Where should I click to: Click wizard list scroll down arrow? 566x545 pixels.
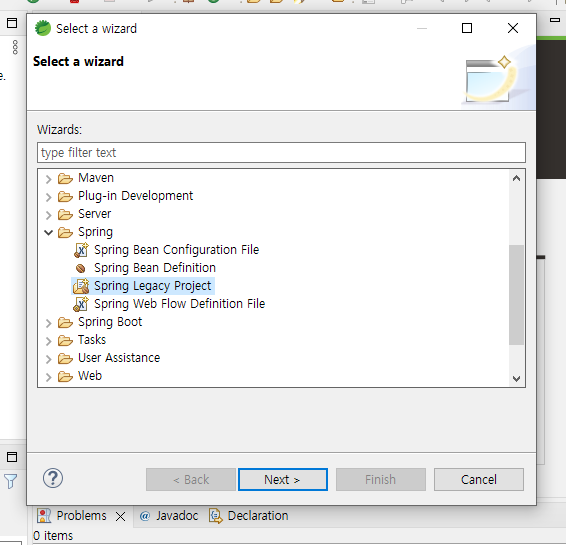click(x=517, y=379)
